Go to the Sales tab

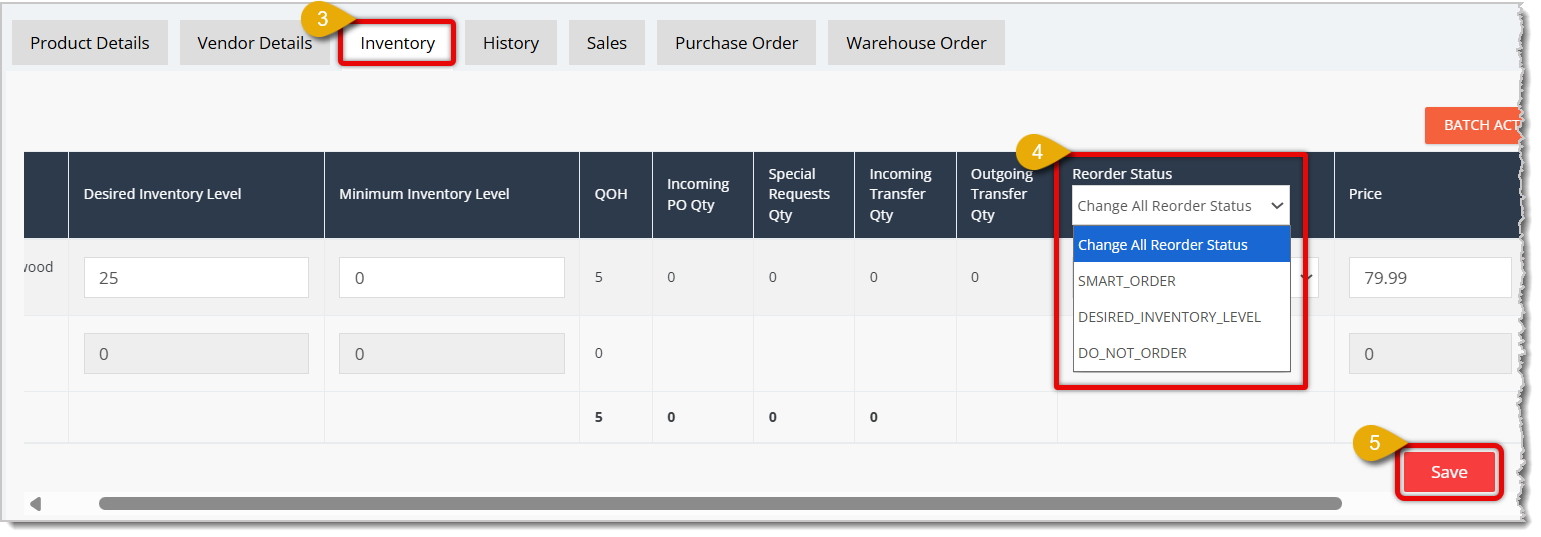click(607, 43)
